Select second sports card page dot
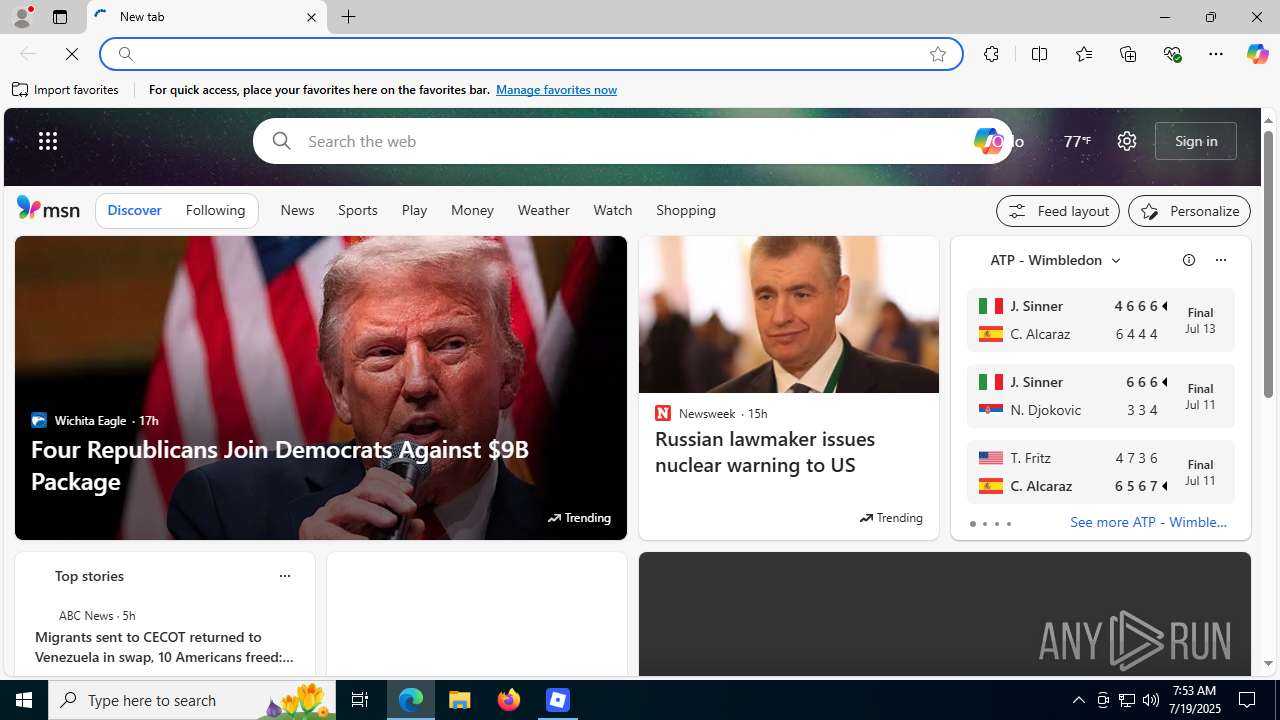Image resolution: width=1280 pixels, height=720 pixels. pyautogui.click(x=984, y=524)
